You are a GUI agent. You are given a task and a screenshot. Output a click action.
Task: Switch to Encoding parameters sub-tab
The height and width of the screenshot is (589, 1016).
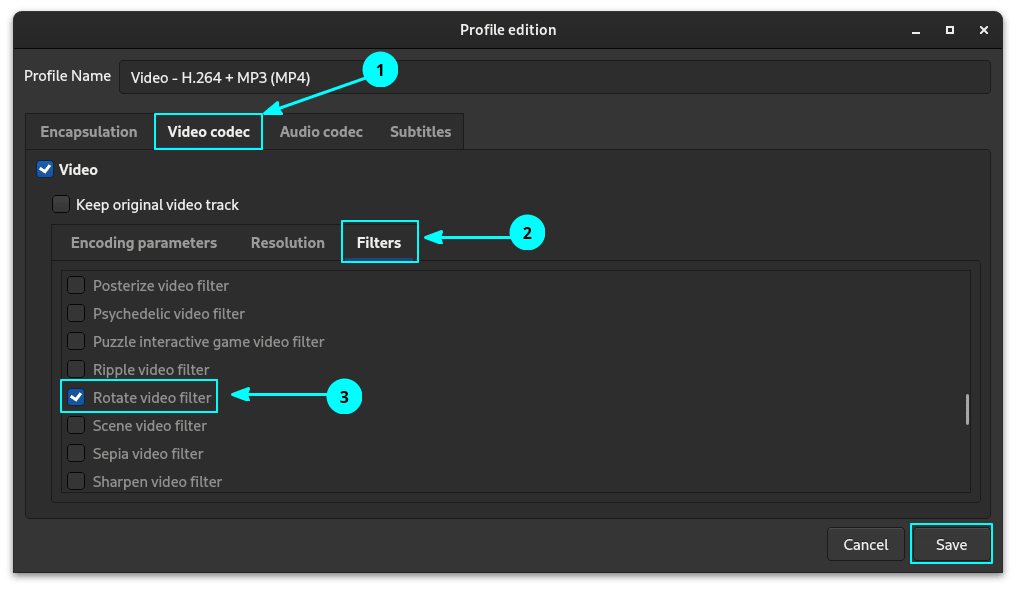click(144, 243)
